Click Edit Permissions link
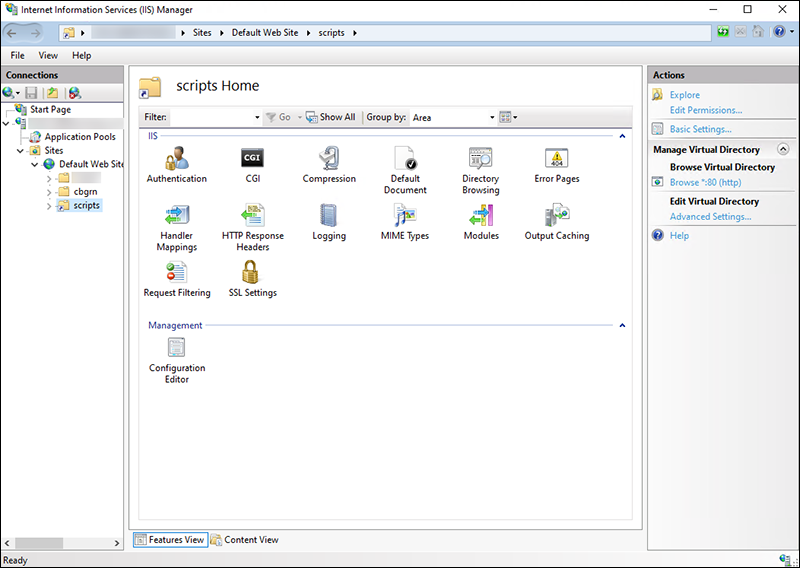 (x=706, y=110)
